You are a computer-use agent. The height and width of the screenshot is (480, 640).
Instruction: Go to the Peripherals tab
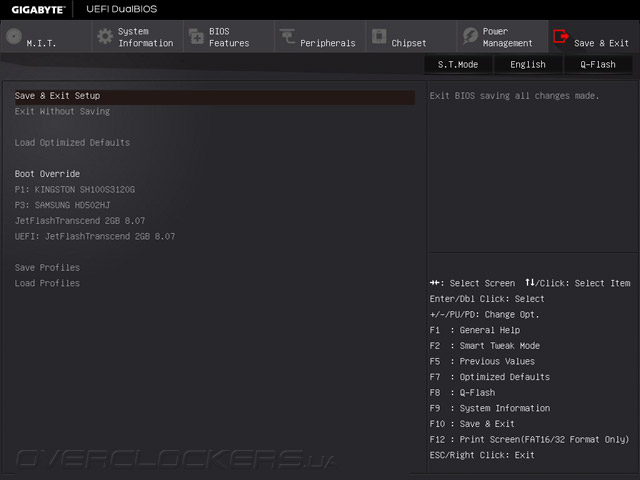(320, 36)
